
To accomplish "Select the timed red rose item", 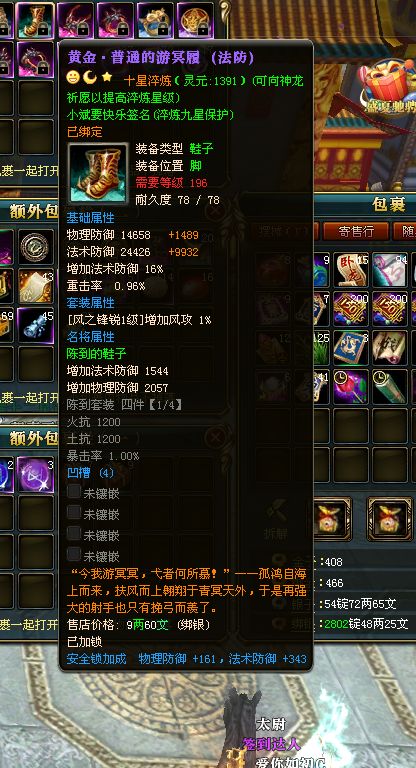I will click(x=350, y=387).
